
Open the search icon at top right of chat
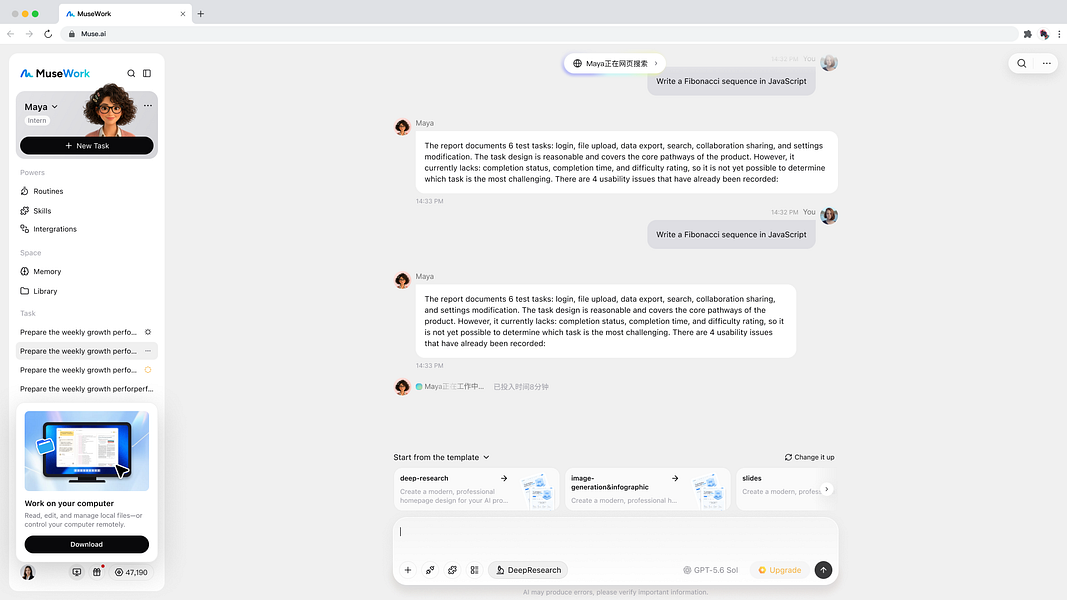[x=1021, y=63]
